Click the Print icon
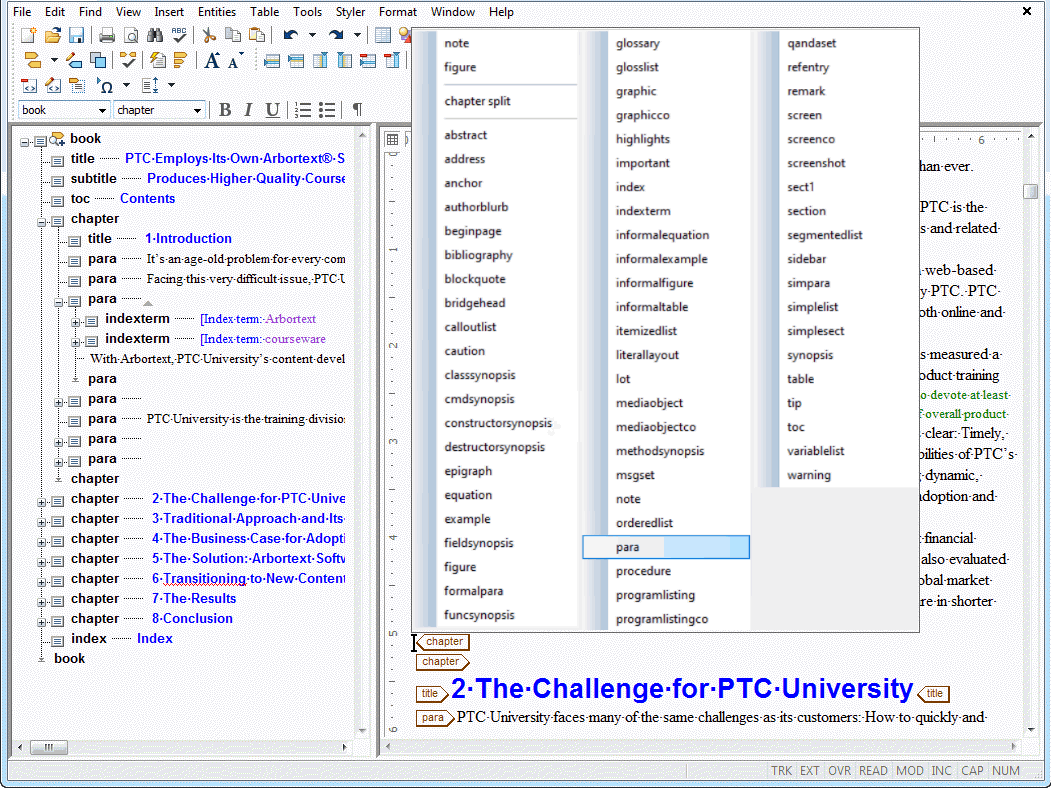The width and height of the screenshot is (1051, 788). point(107,36)
